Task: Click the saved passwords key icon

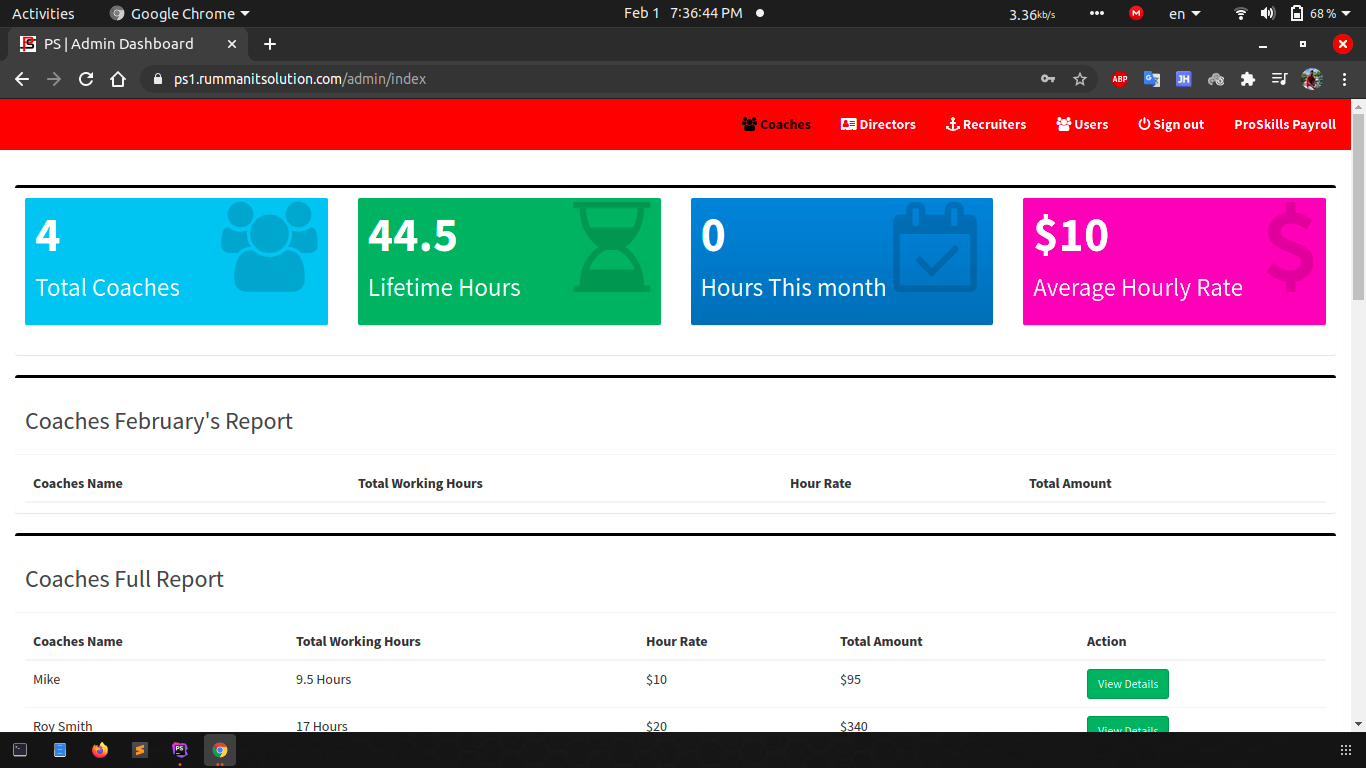Action: point(1048,79)
